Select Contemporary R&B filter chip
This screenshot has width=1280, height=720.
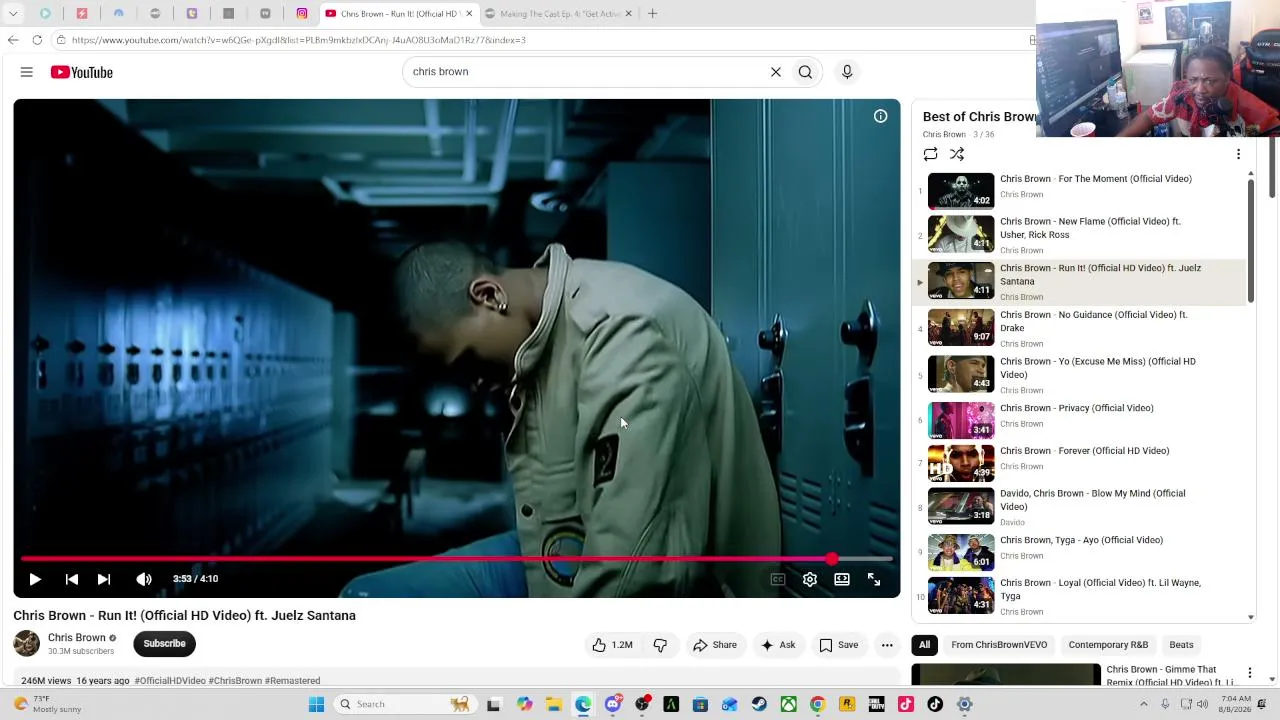(1108, 645)
